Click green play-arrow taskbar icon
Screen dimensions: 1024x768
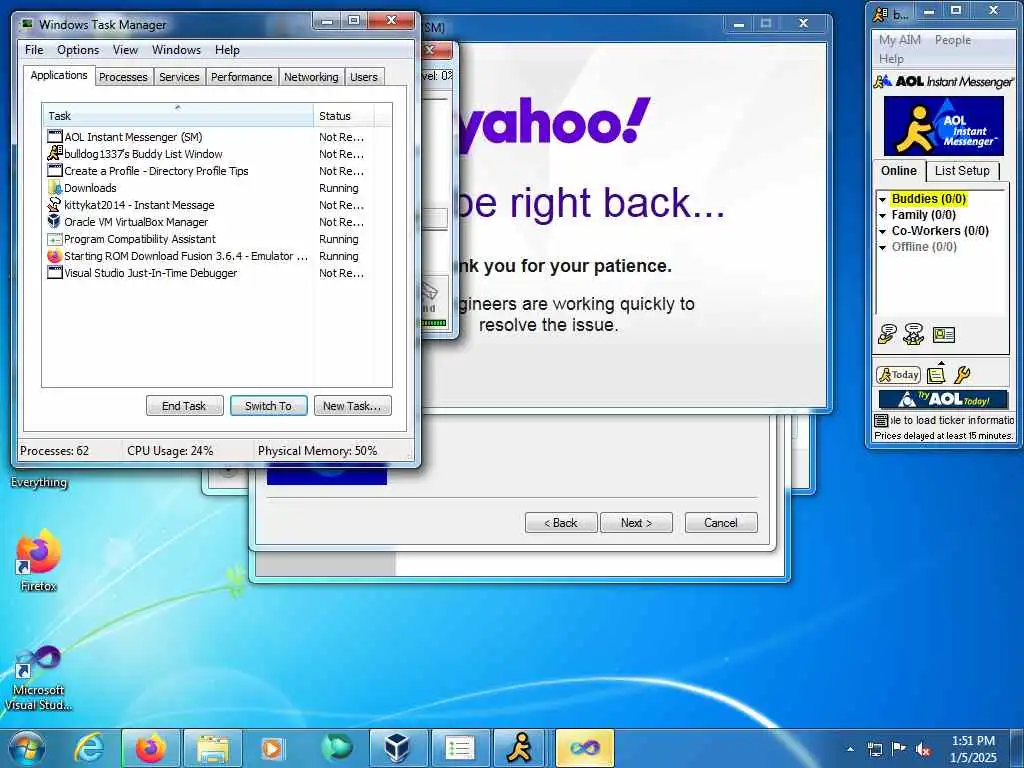(x=337, y=748)
